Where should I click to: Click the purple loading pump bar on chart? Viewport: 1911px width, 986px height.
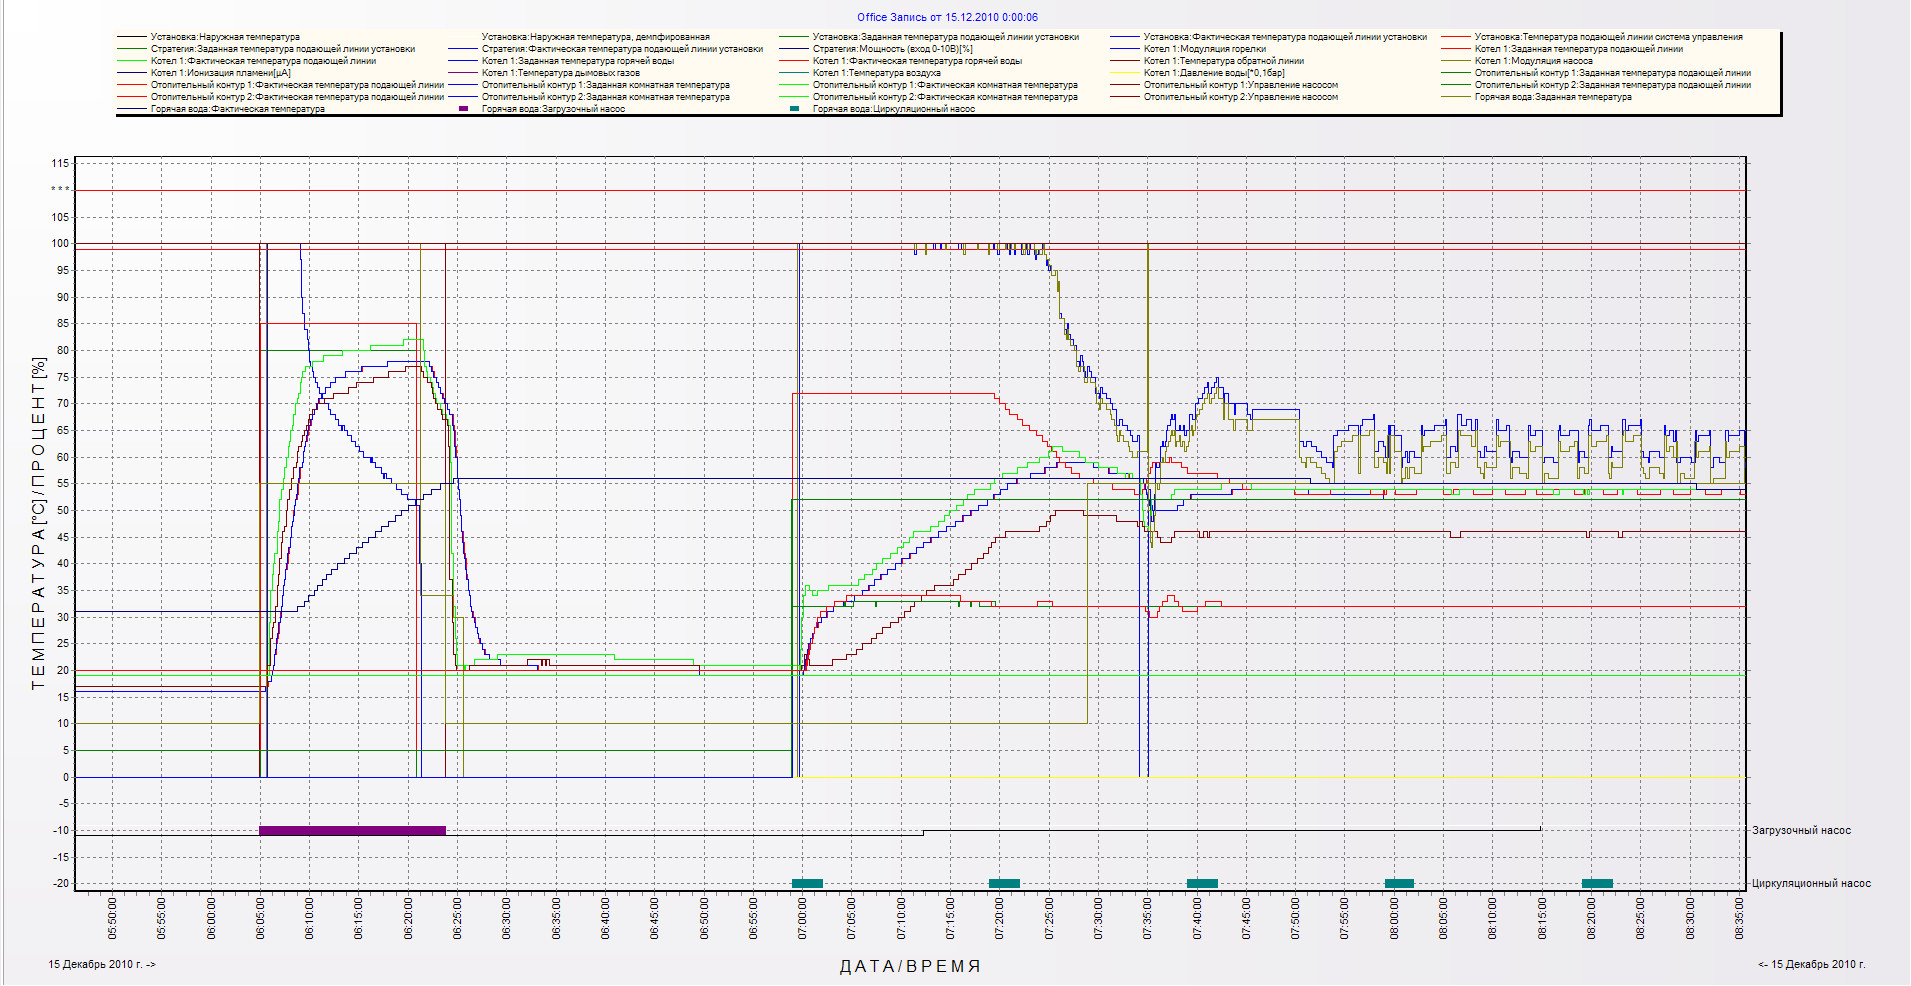coord(352,830)
